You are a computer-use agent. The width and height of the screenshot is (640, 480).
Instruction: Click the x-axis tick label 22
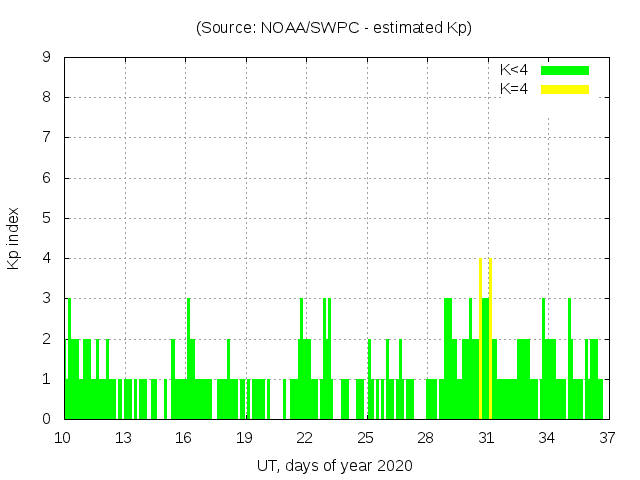[x=305, y=437]
